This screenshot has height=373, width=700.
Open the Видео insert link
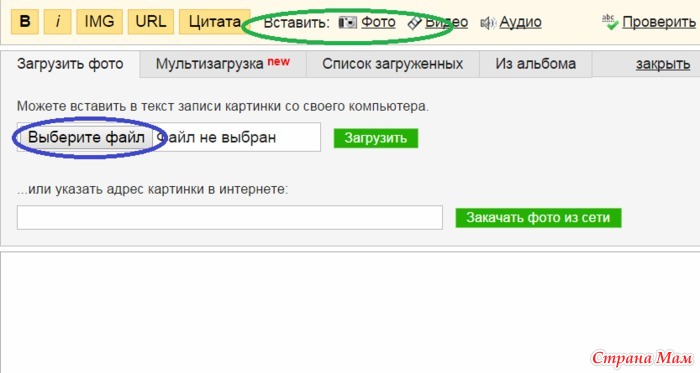(446, 22)
